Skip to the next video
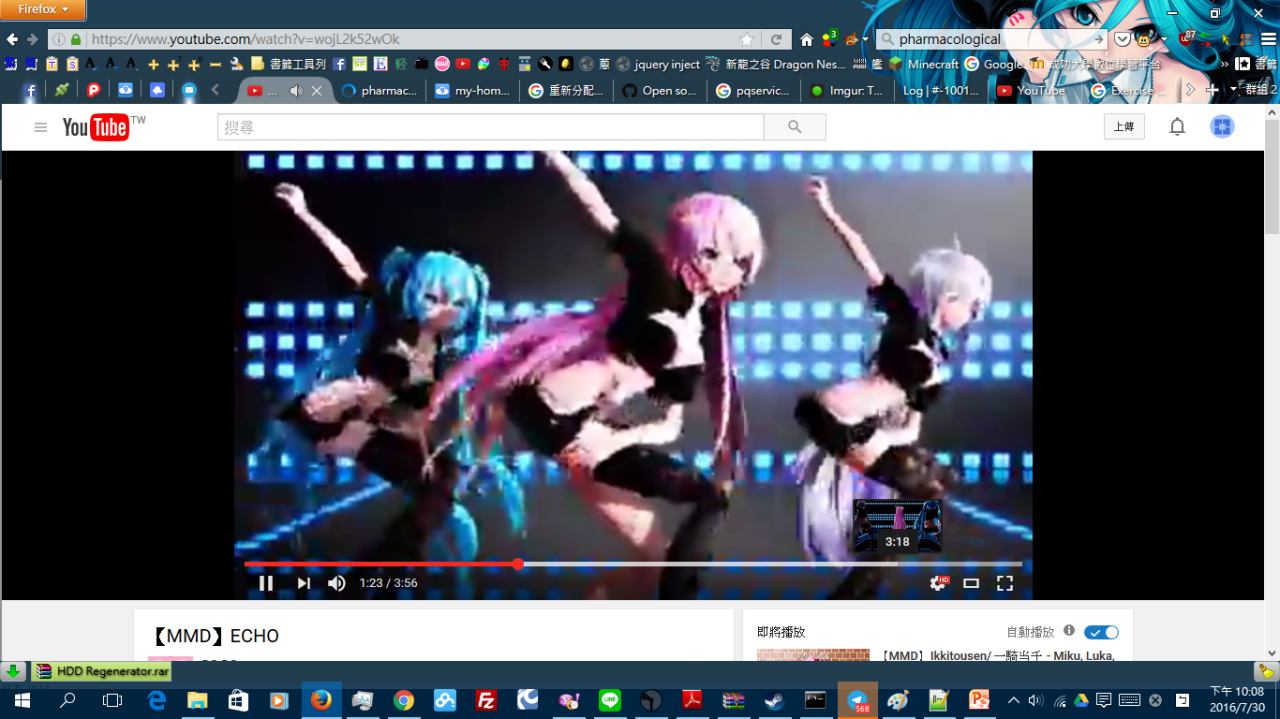This screenshot has width=1280, height=719. 303,583
